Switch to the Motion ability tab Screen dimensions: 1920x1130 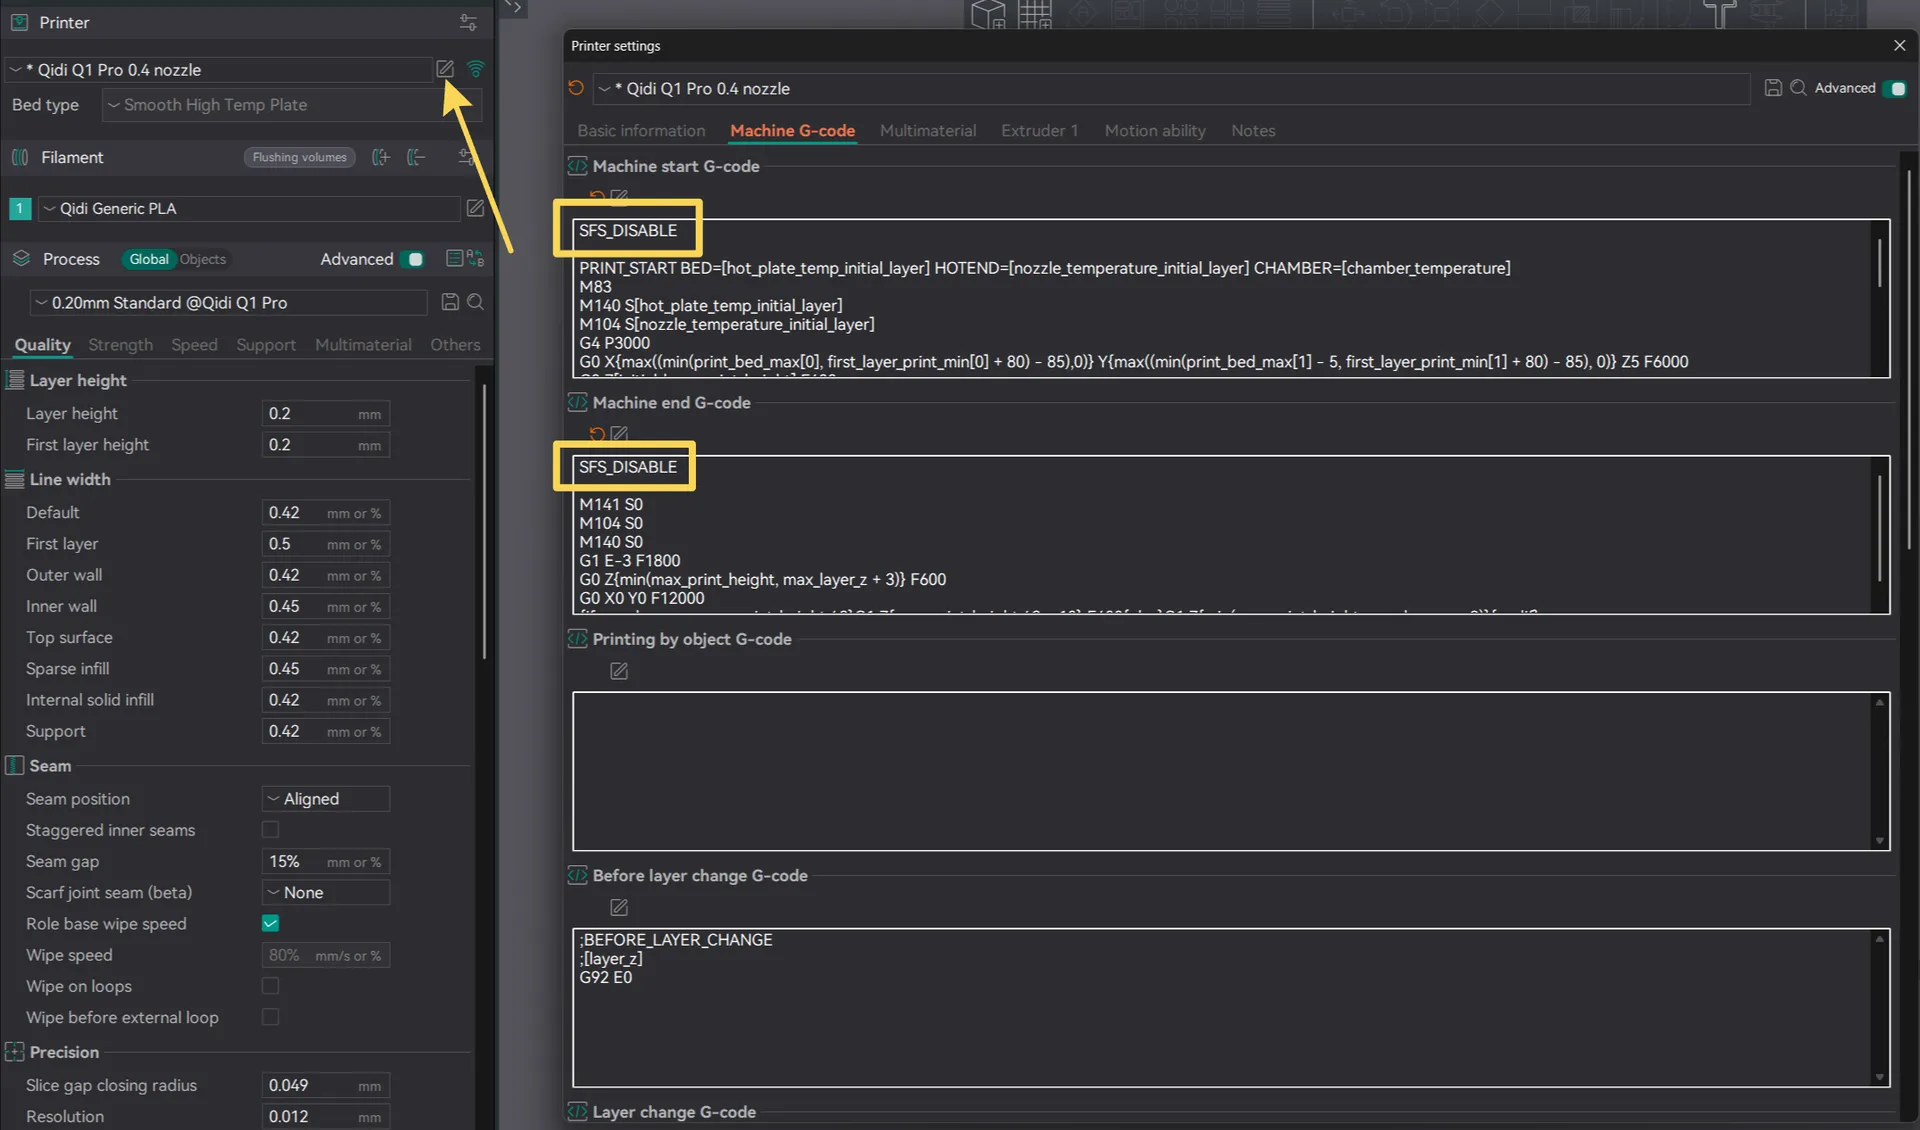coord(1154,131)
